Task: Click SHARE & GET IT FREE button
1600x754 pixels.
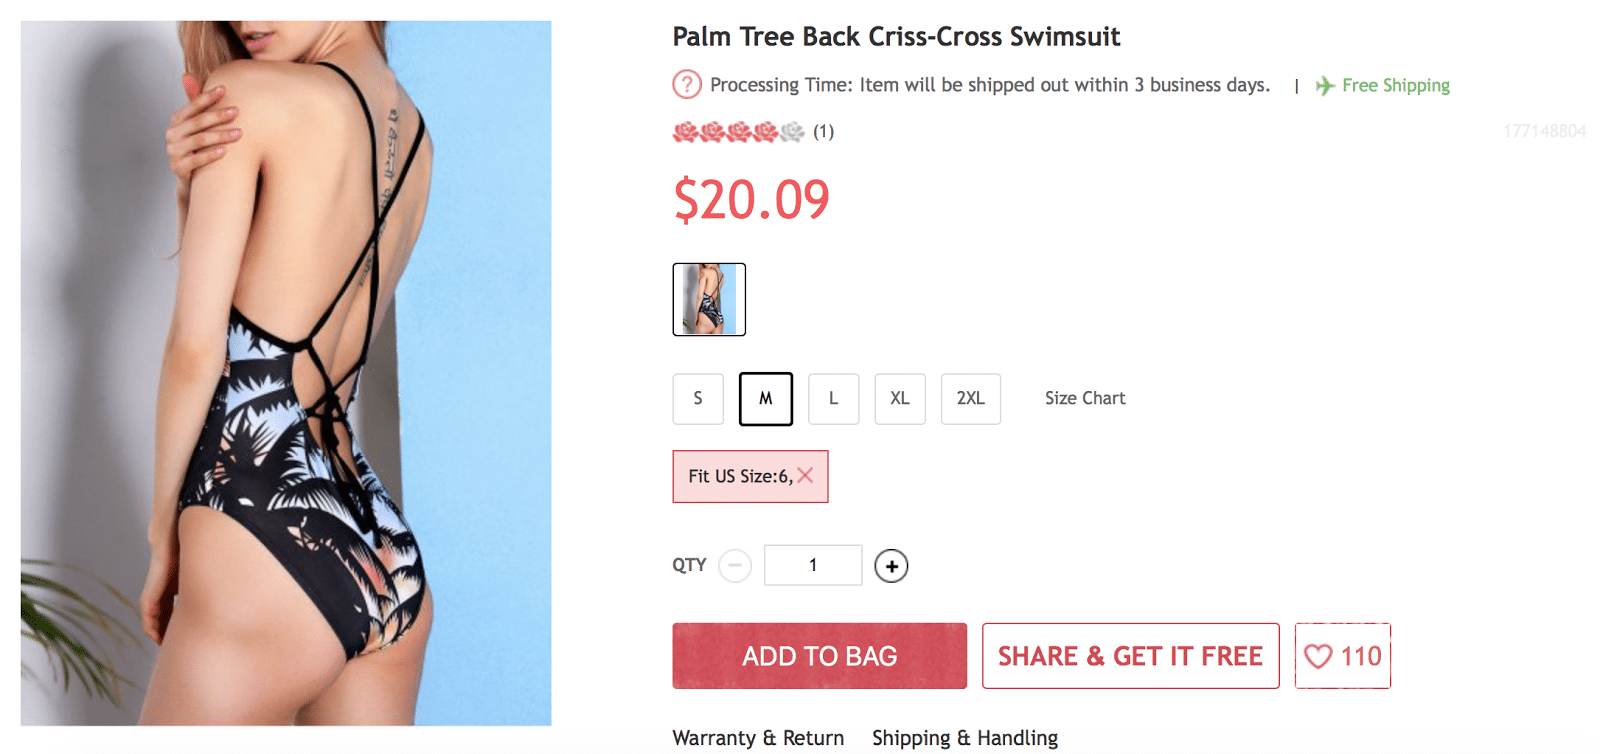Action: click(1130, 656)
